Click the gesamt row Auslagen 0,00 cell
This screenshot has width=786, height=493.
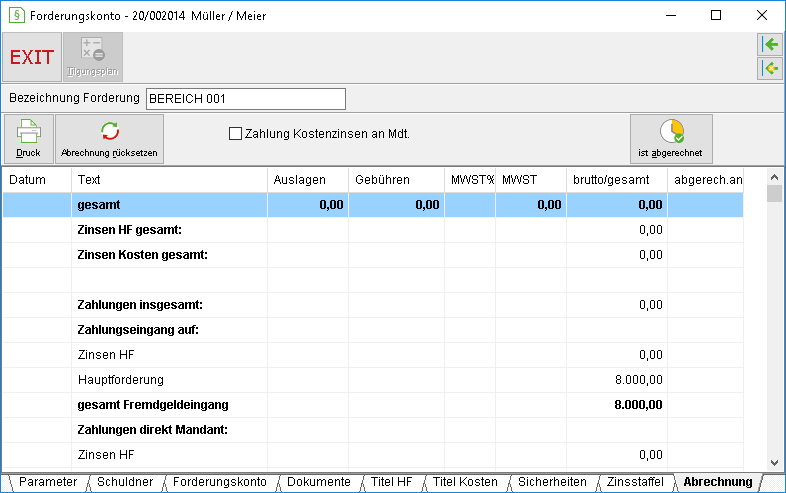(x=308, y=205)
